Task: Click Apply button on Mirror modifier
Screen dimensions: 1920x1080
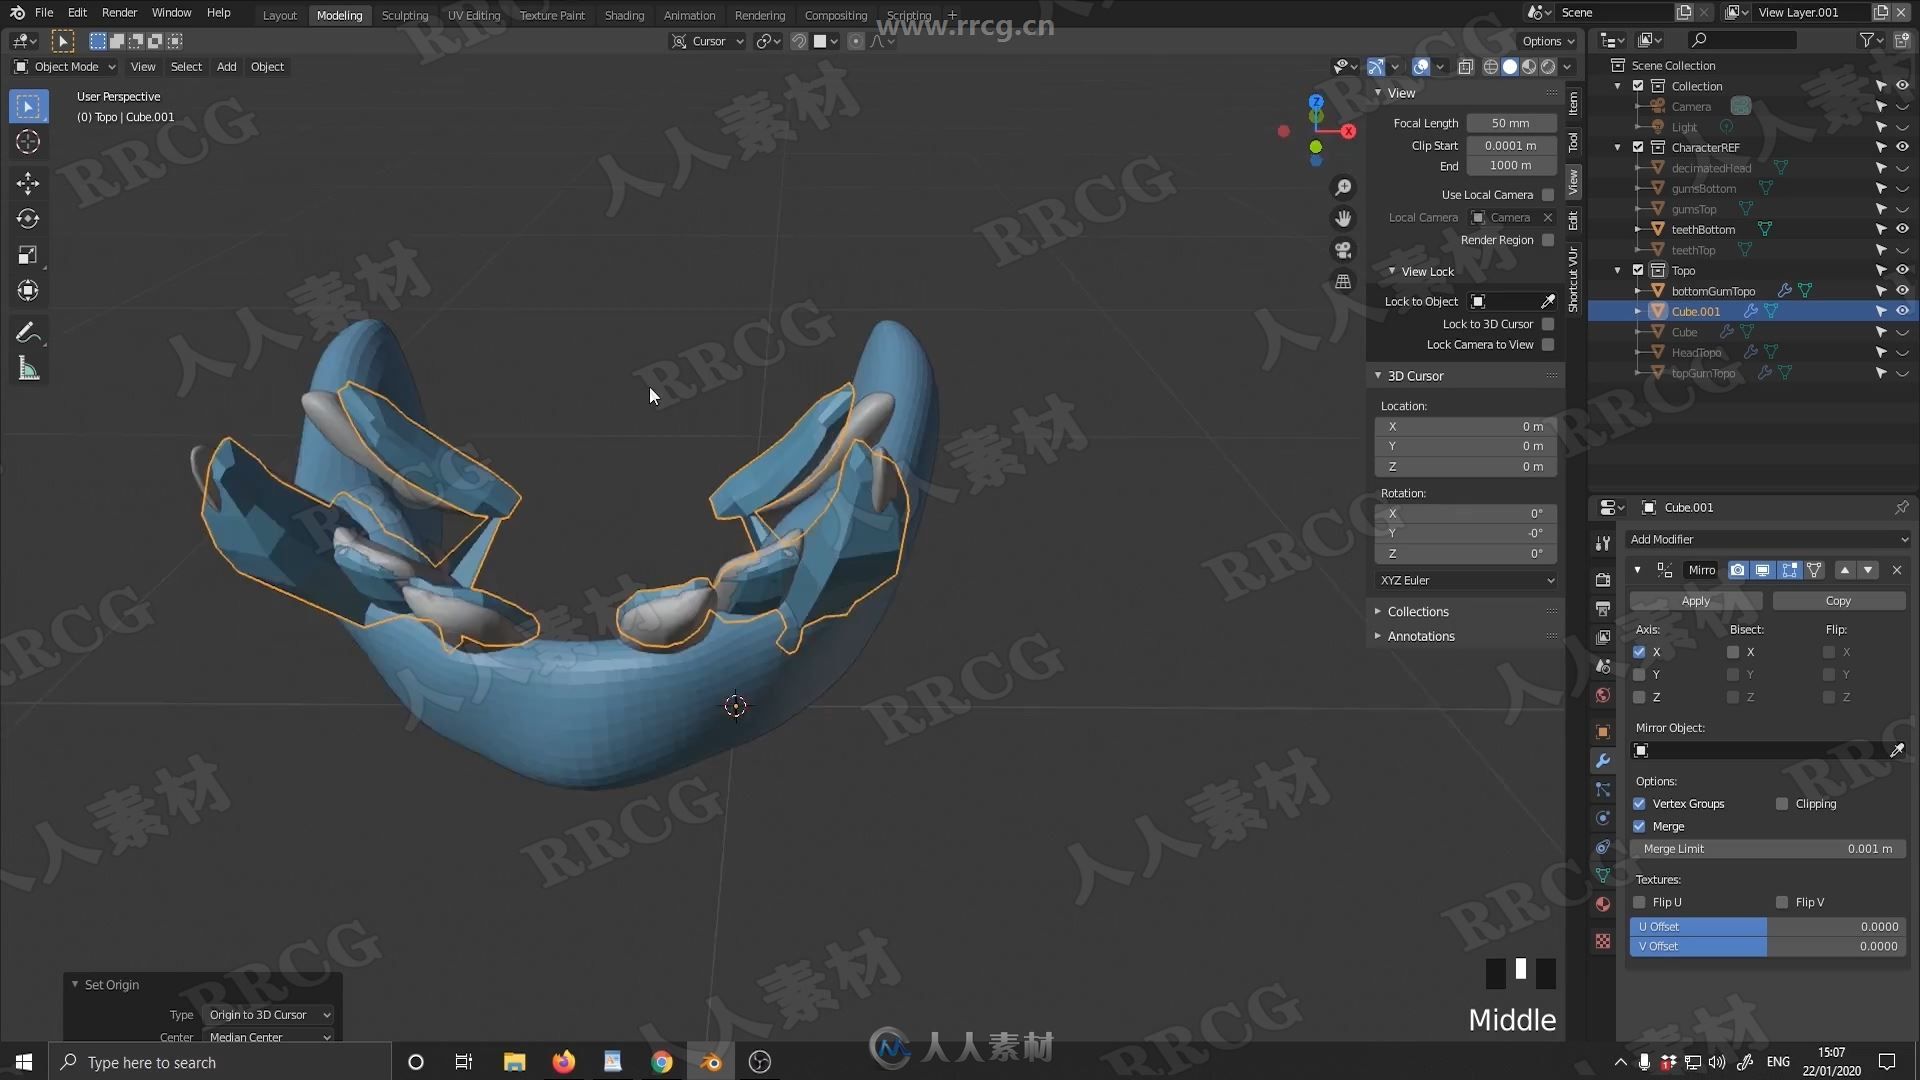Action: 1696,599
